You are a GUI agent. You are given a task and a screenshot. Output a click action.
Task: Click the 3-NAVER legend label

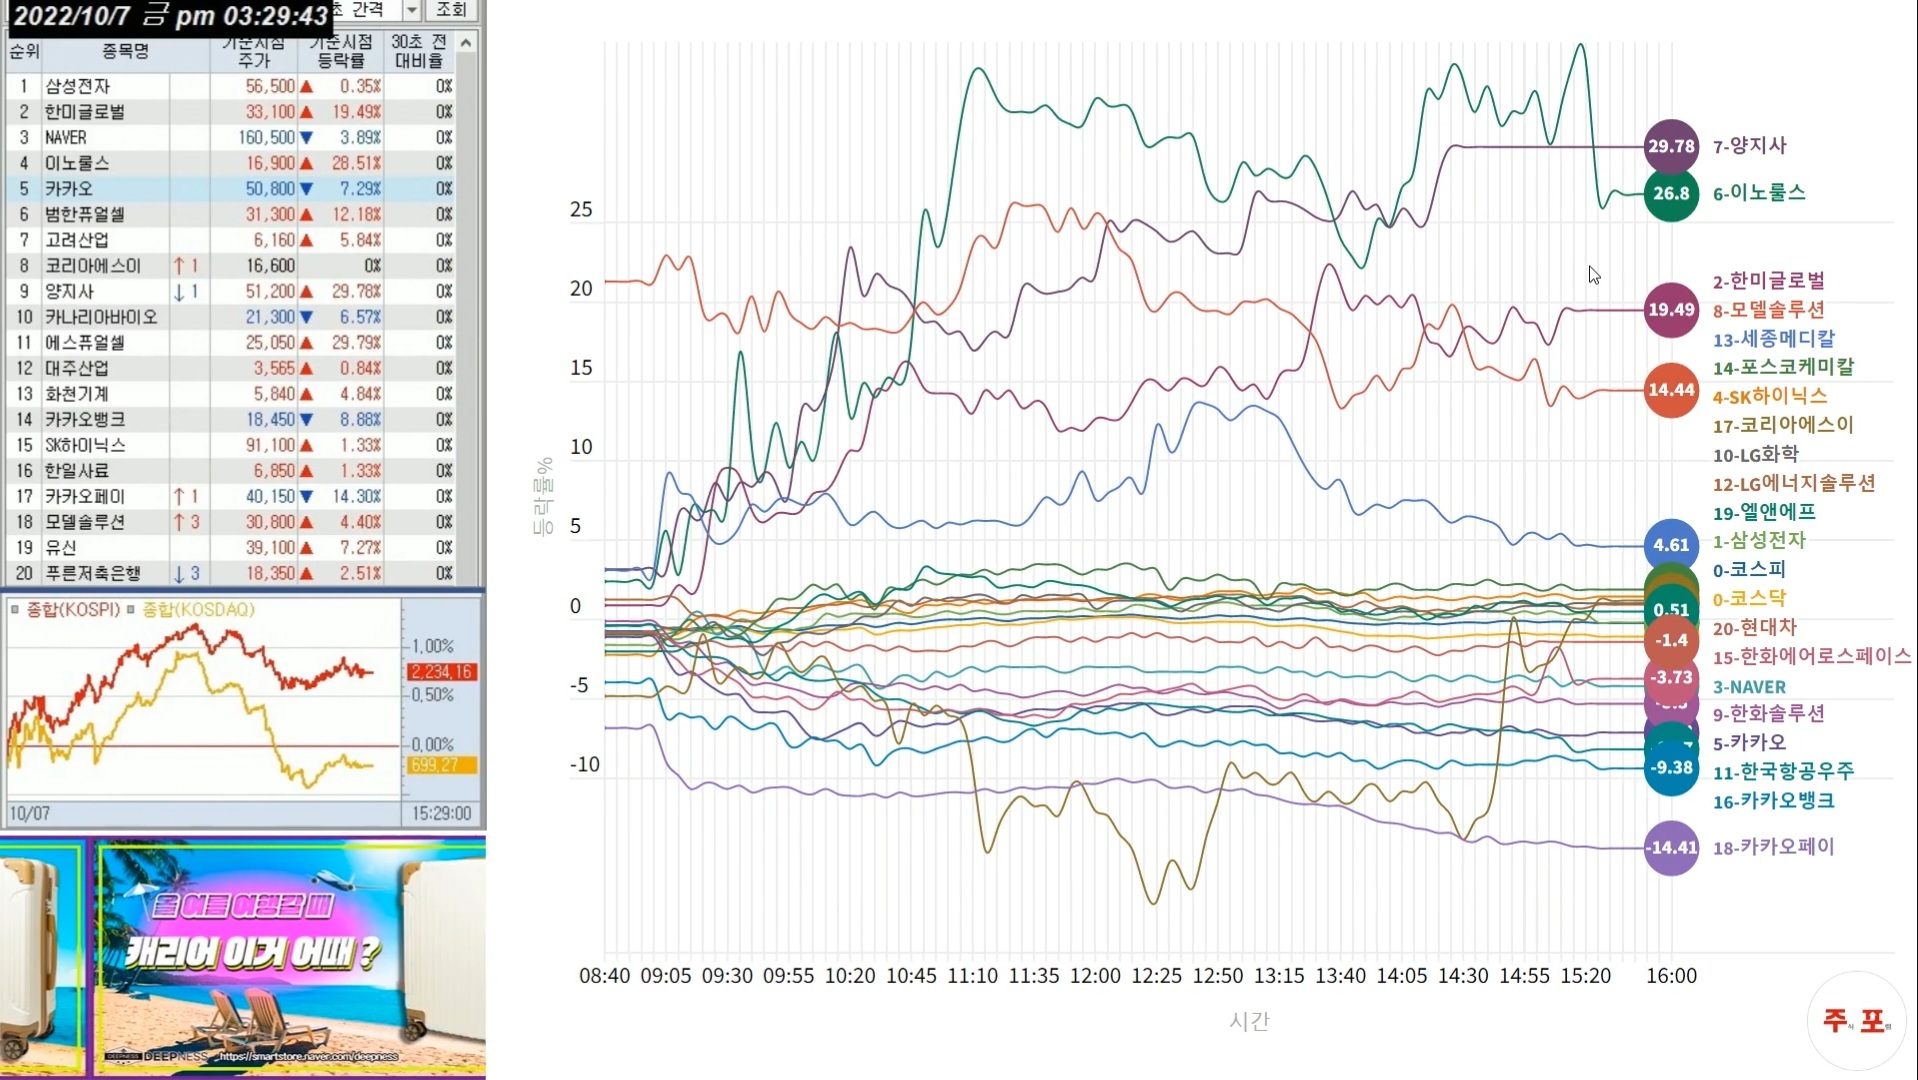tap(1749, 687)
